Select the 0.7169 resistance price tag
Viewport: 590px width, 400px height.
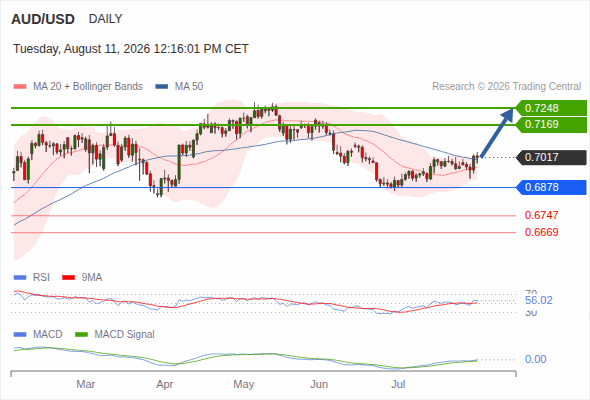(551, 125)
